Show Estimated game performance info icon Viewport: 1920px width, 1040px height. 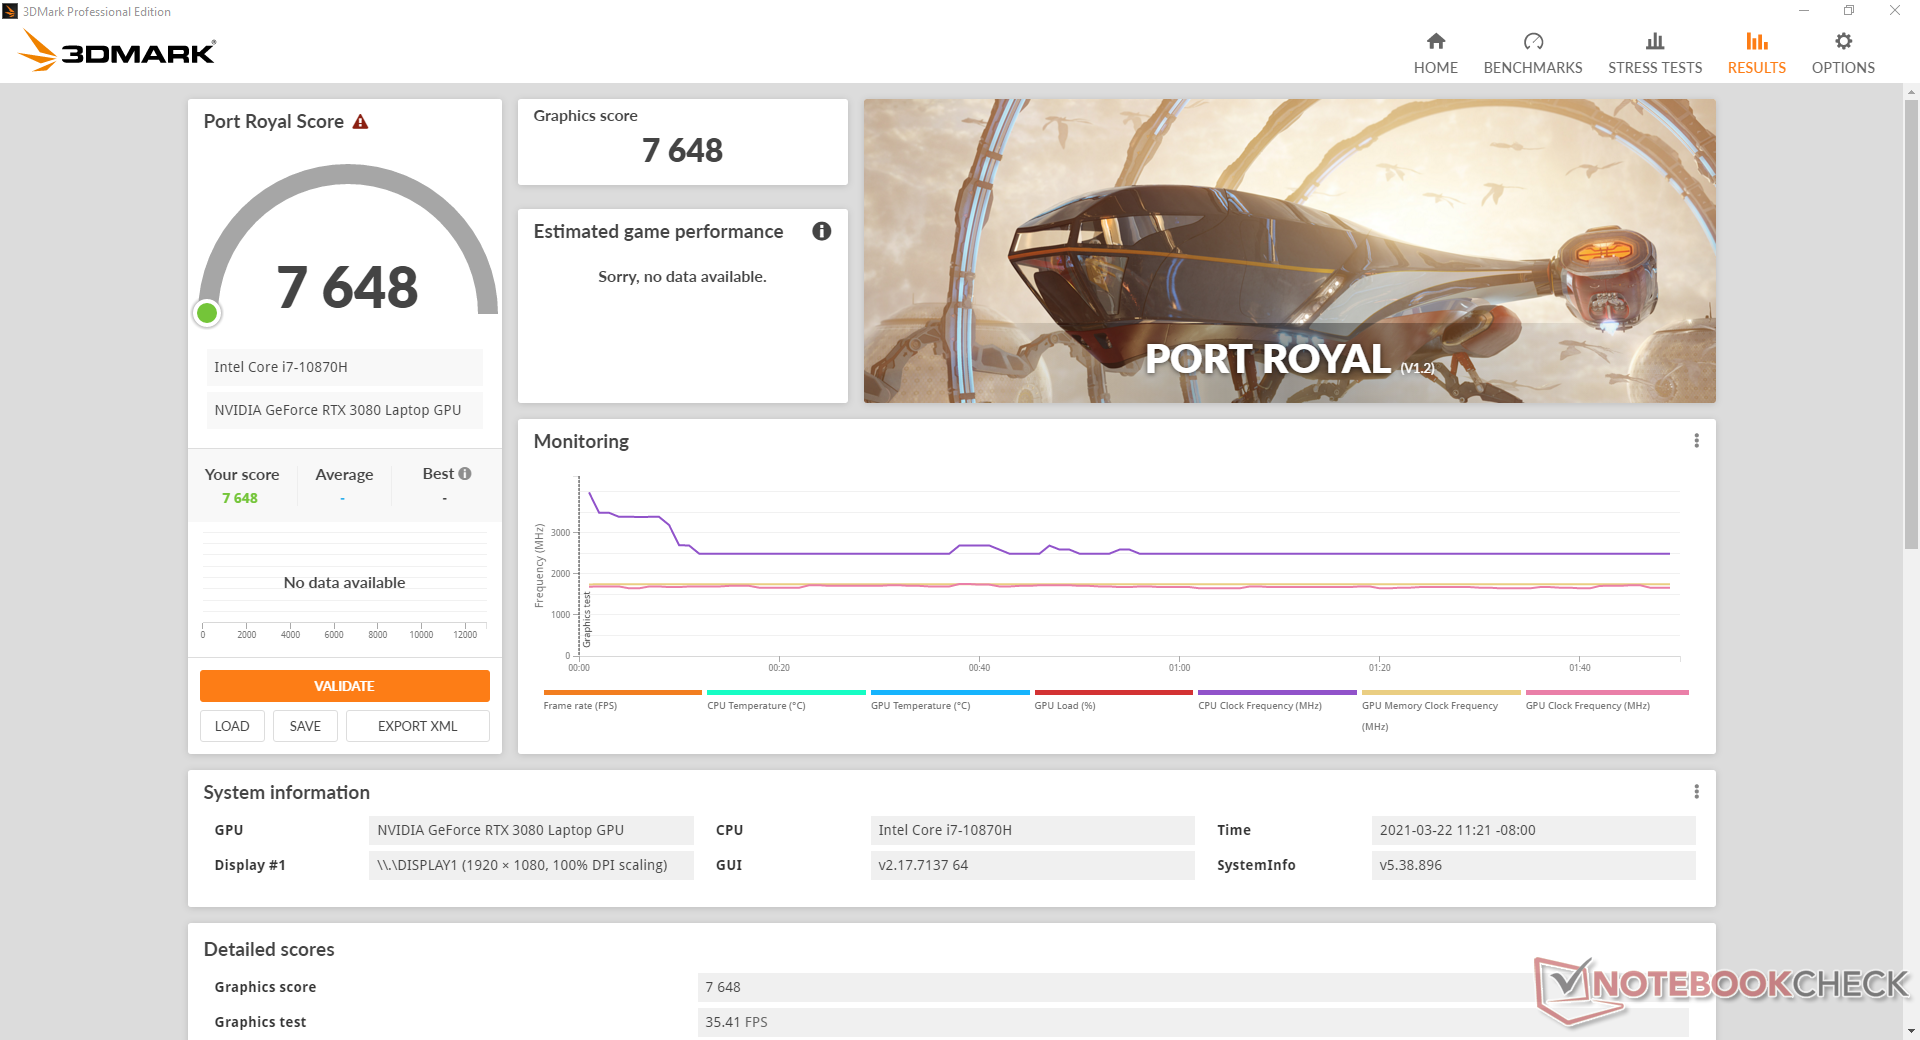[x=822, y=231]
